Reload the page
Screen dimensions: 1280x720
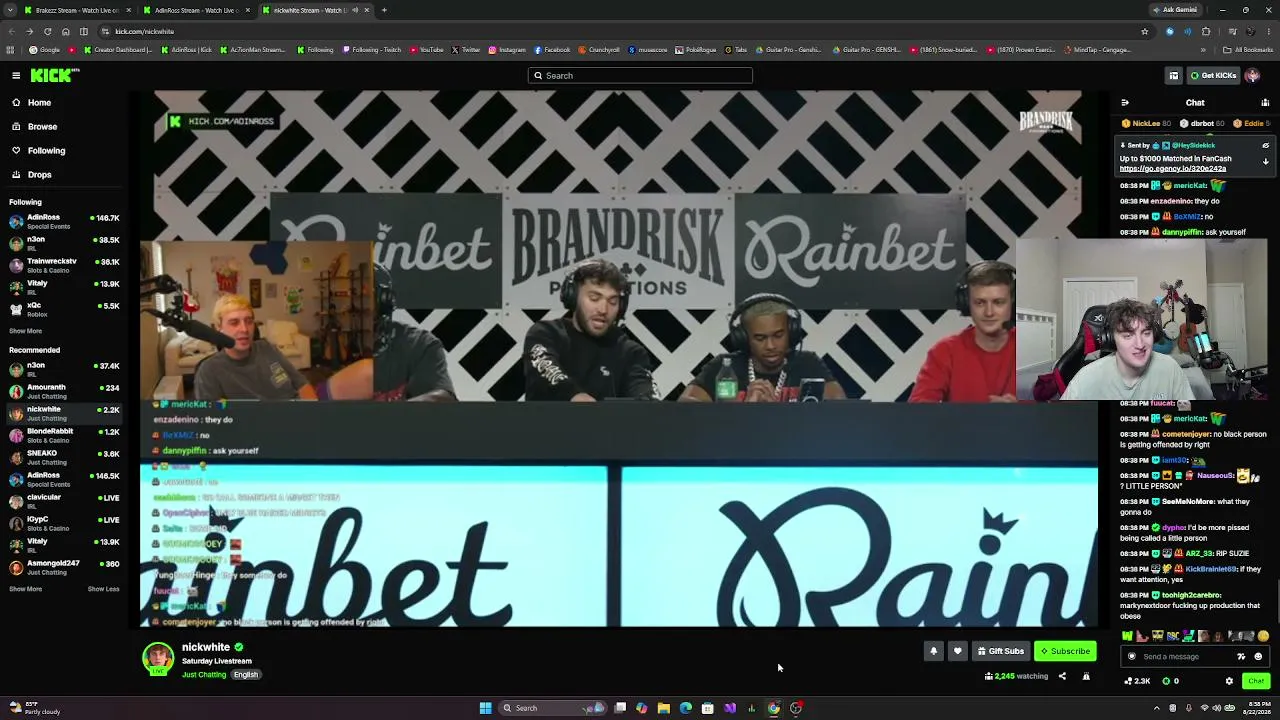(x=47, y=31)
